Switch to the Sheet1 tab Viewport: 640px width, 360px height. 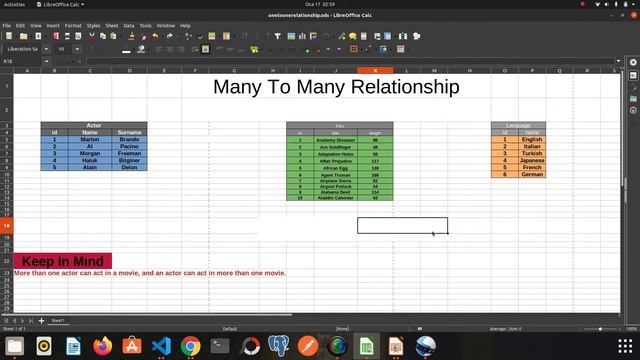[58, 321]
